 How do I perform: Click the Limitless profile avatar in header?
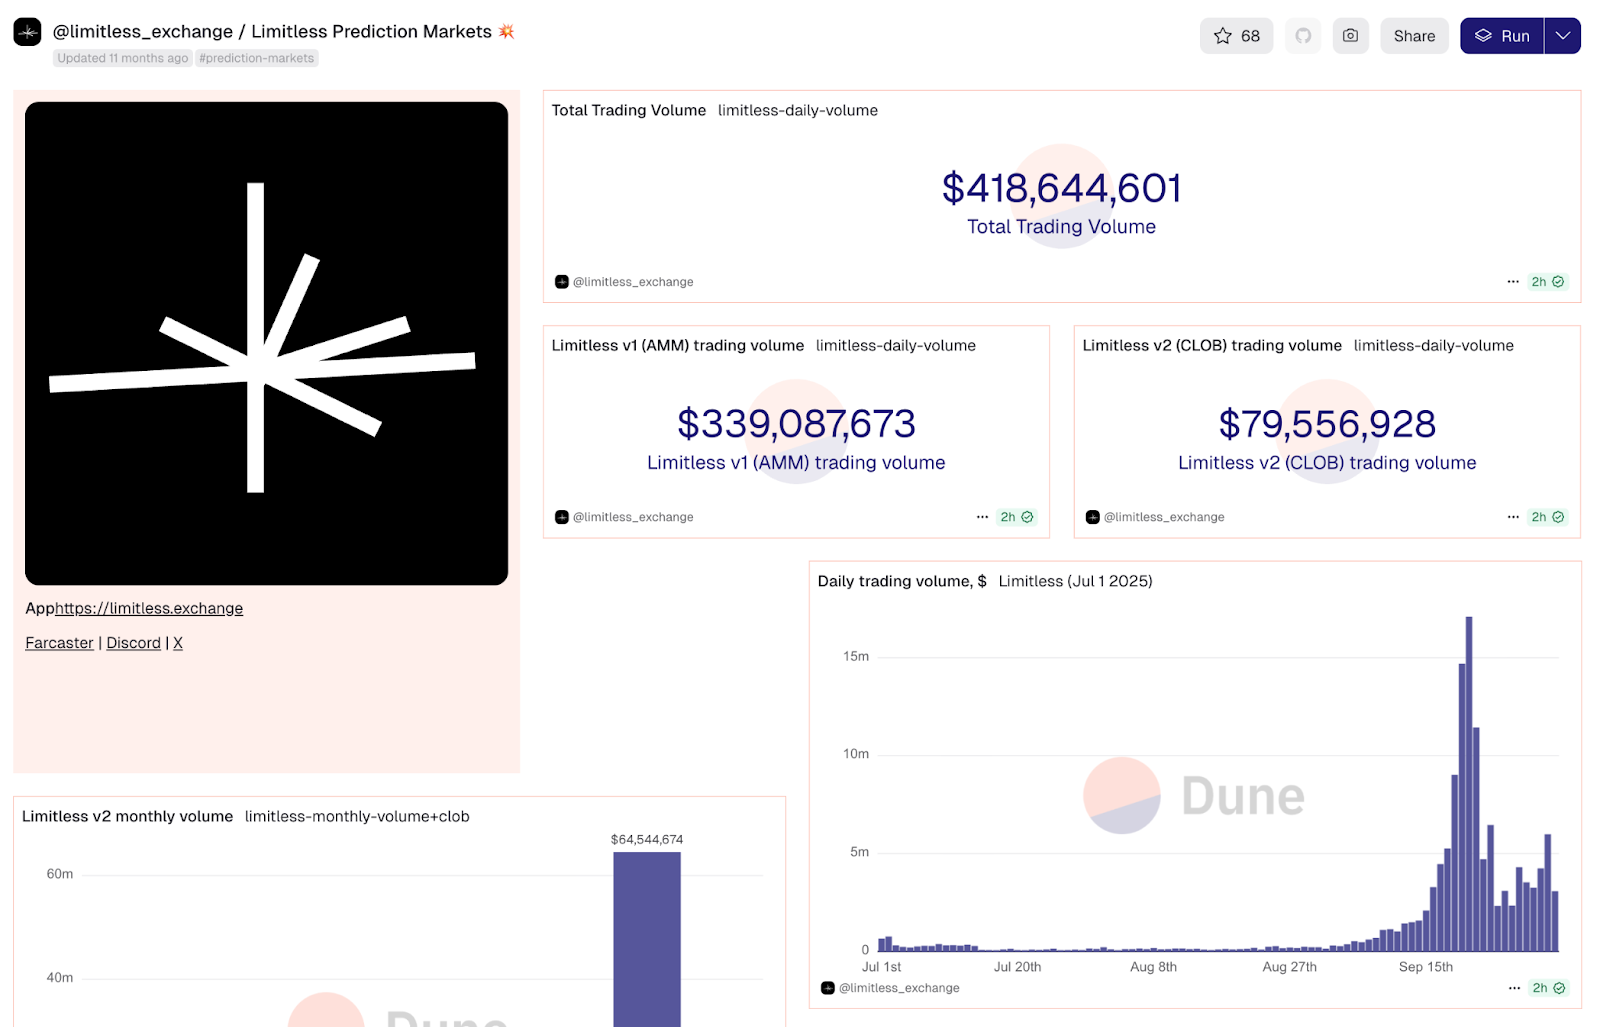[27, 32]
